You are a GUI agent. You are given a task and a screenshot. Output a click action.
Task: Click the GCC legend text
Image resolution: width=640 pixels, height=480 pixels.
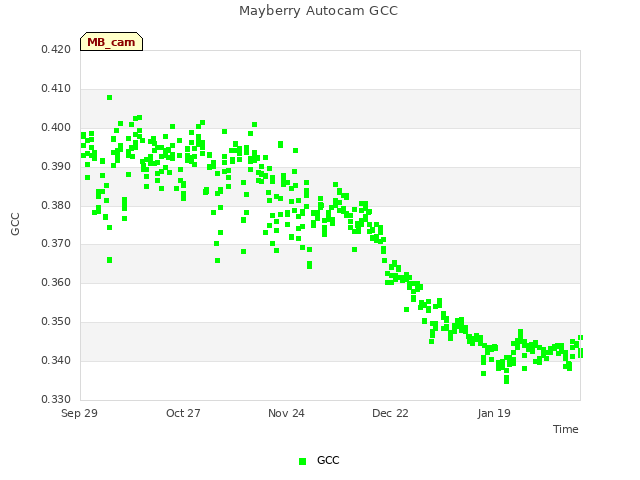[328, 460]
